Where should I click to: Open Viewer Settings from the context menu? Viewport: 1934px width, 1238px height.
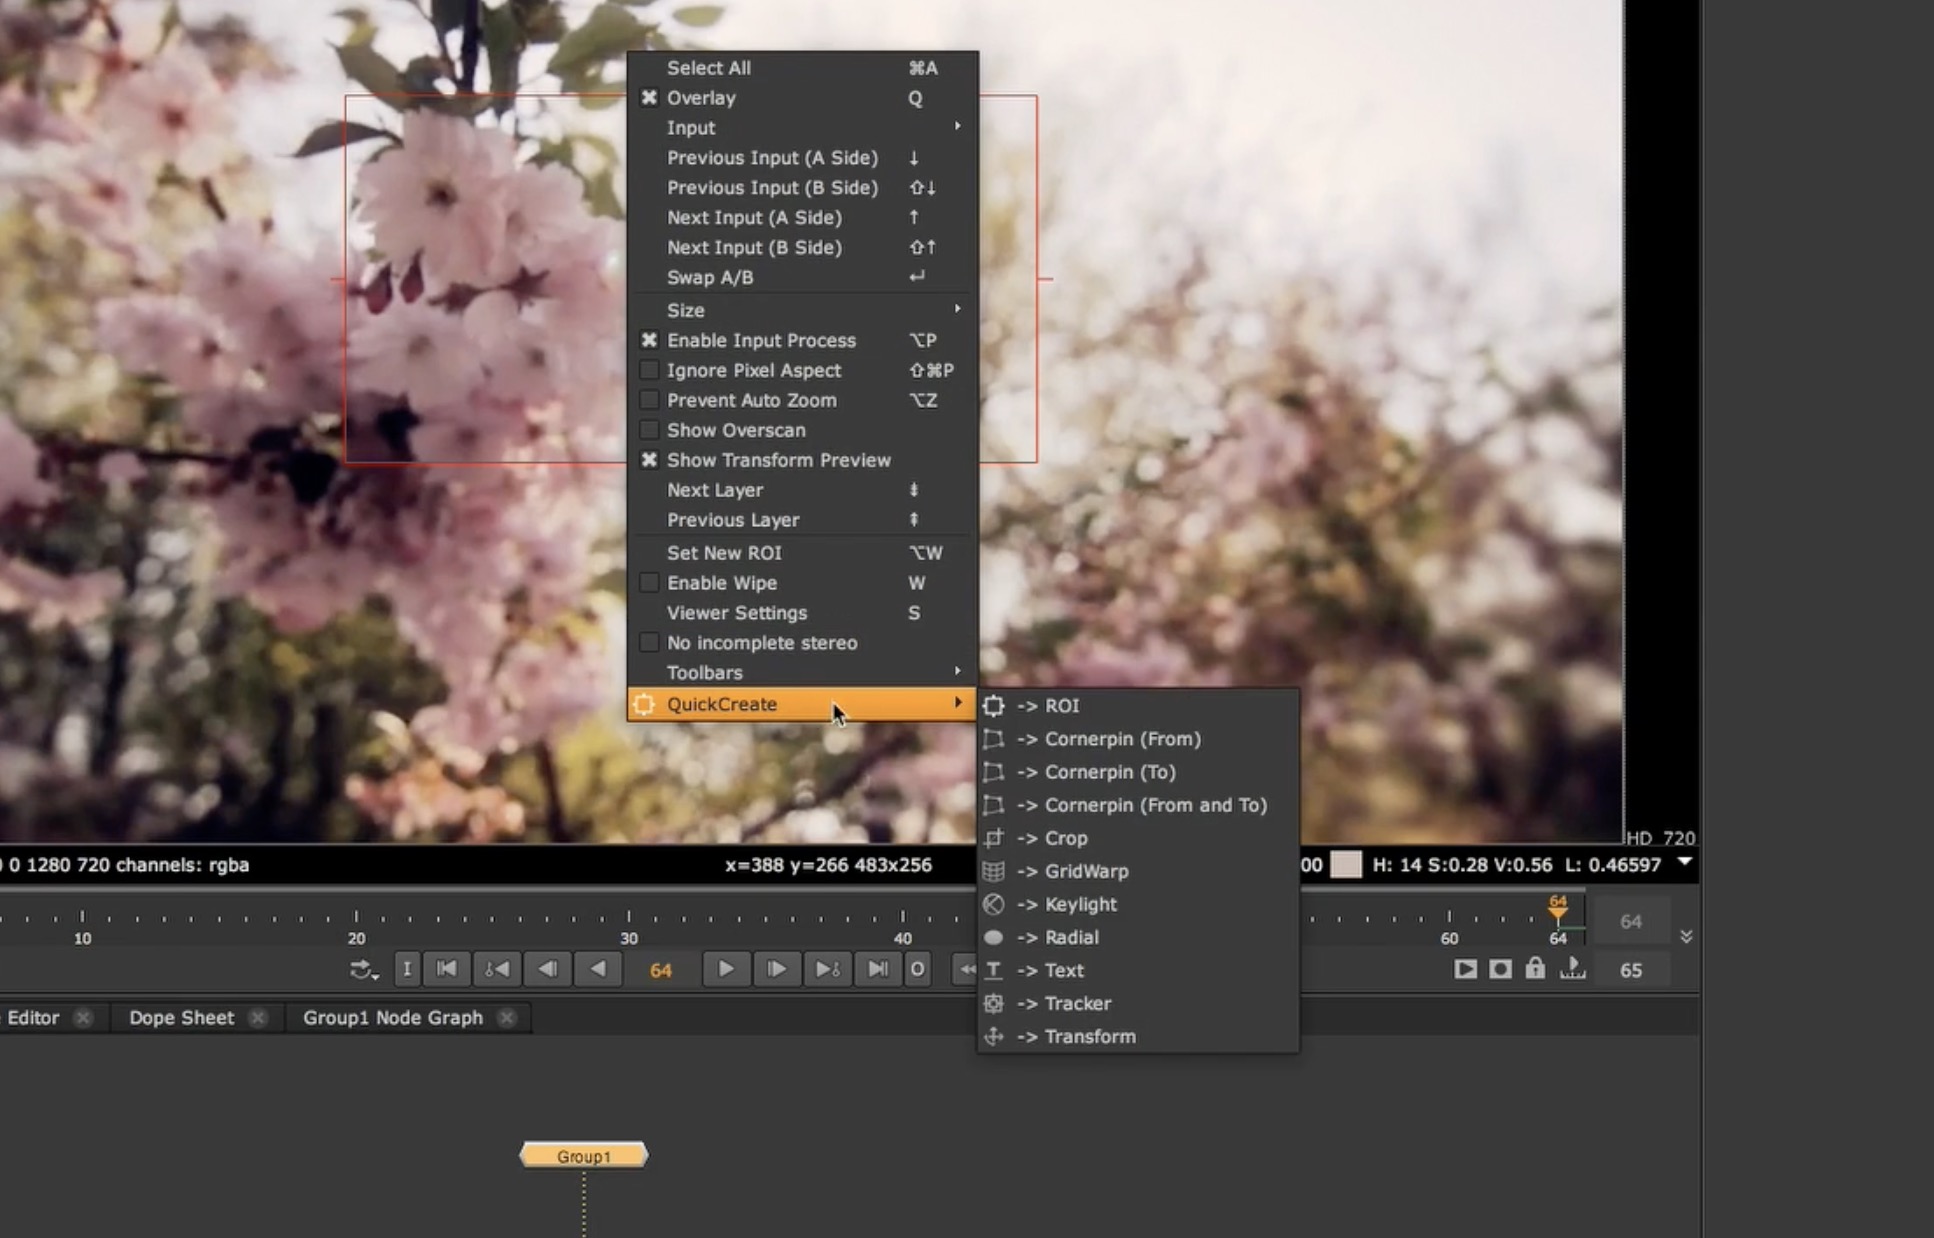click(736, 613)
